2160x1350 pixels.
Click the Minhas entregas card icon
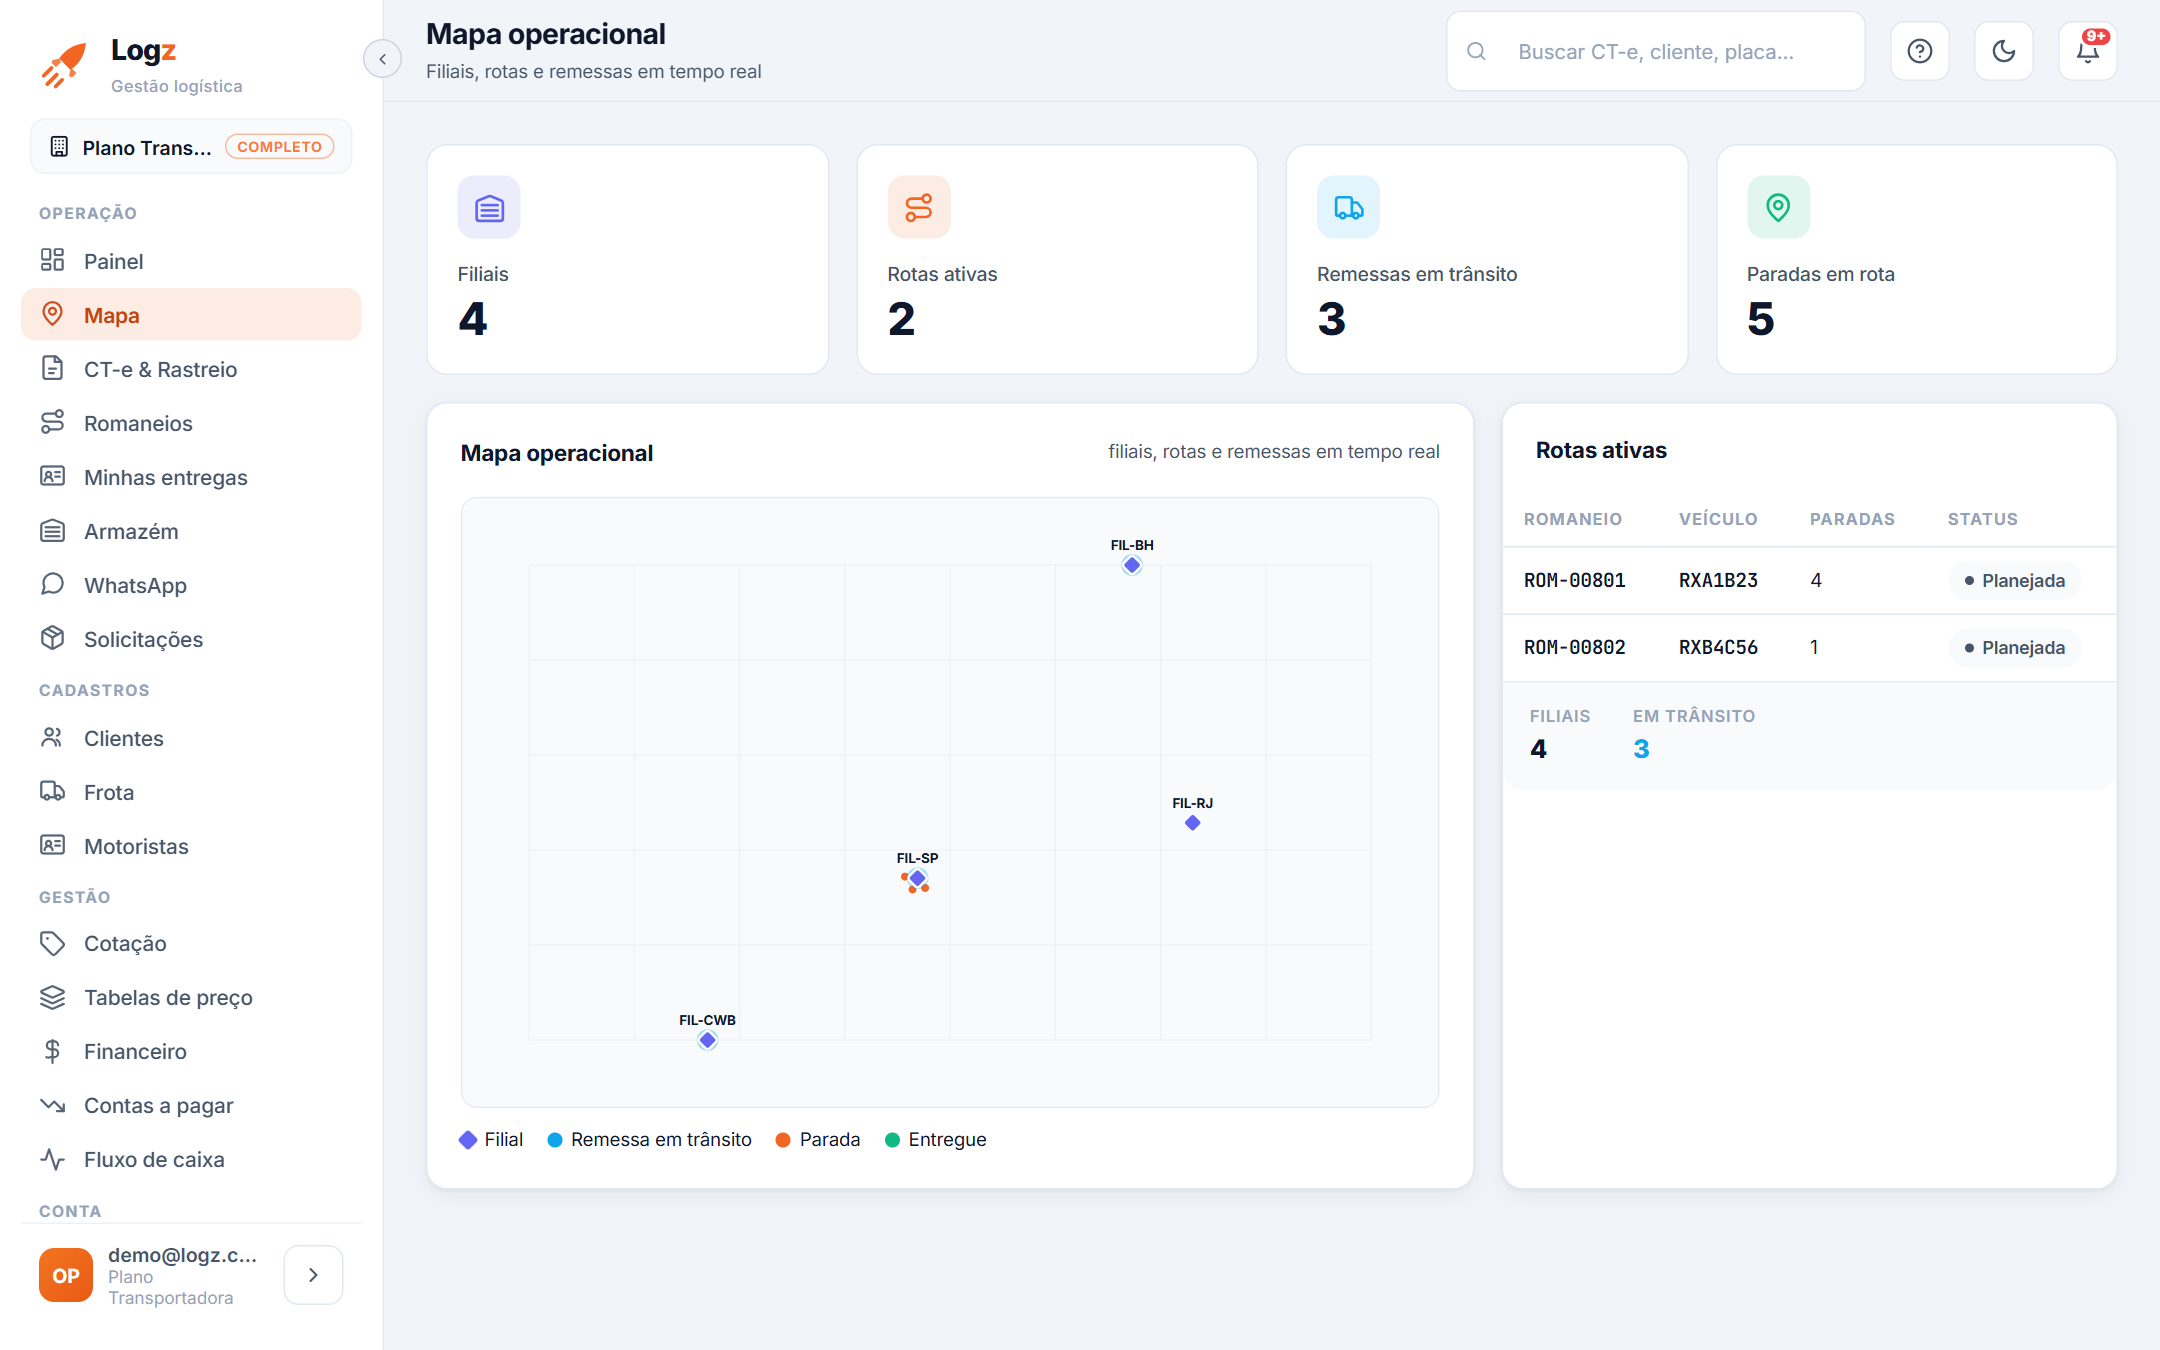click(52, 476)
